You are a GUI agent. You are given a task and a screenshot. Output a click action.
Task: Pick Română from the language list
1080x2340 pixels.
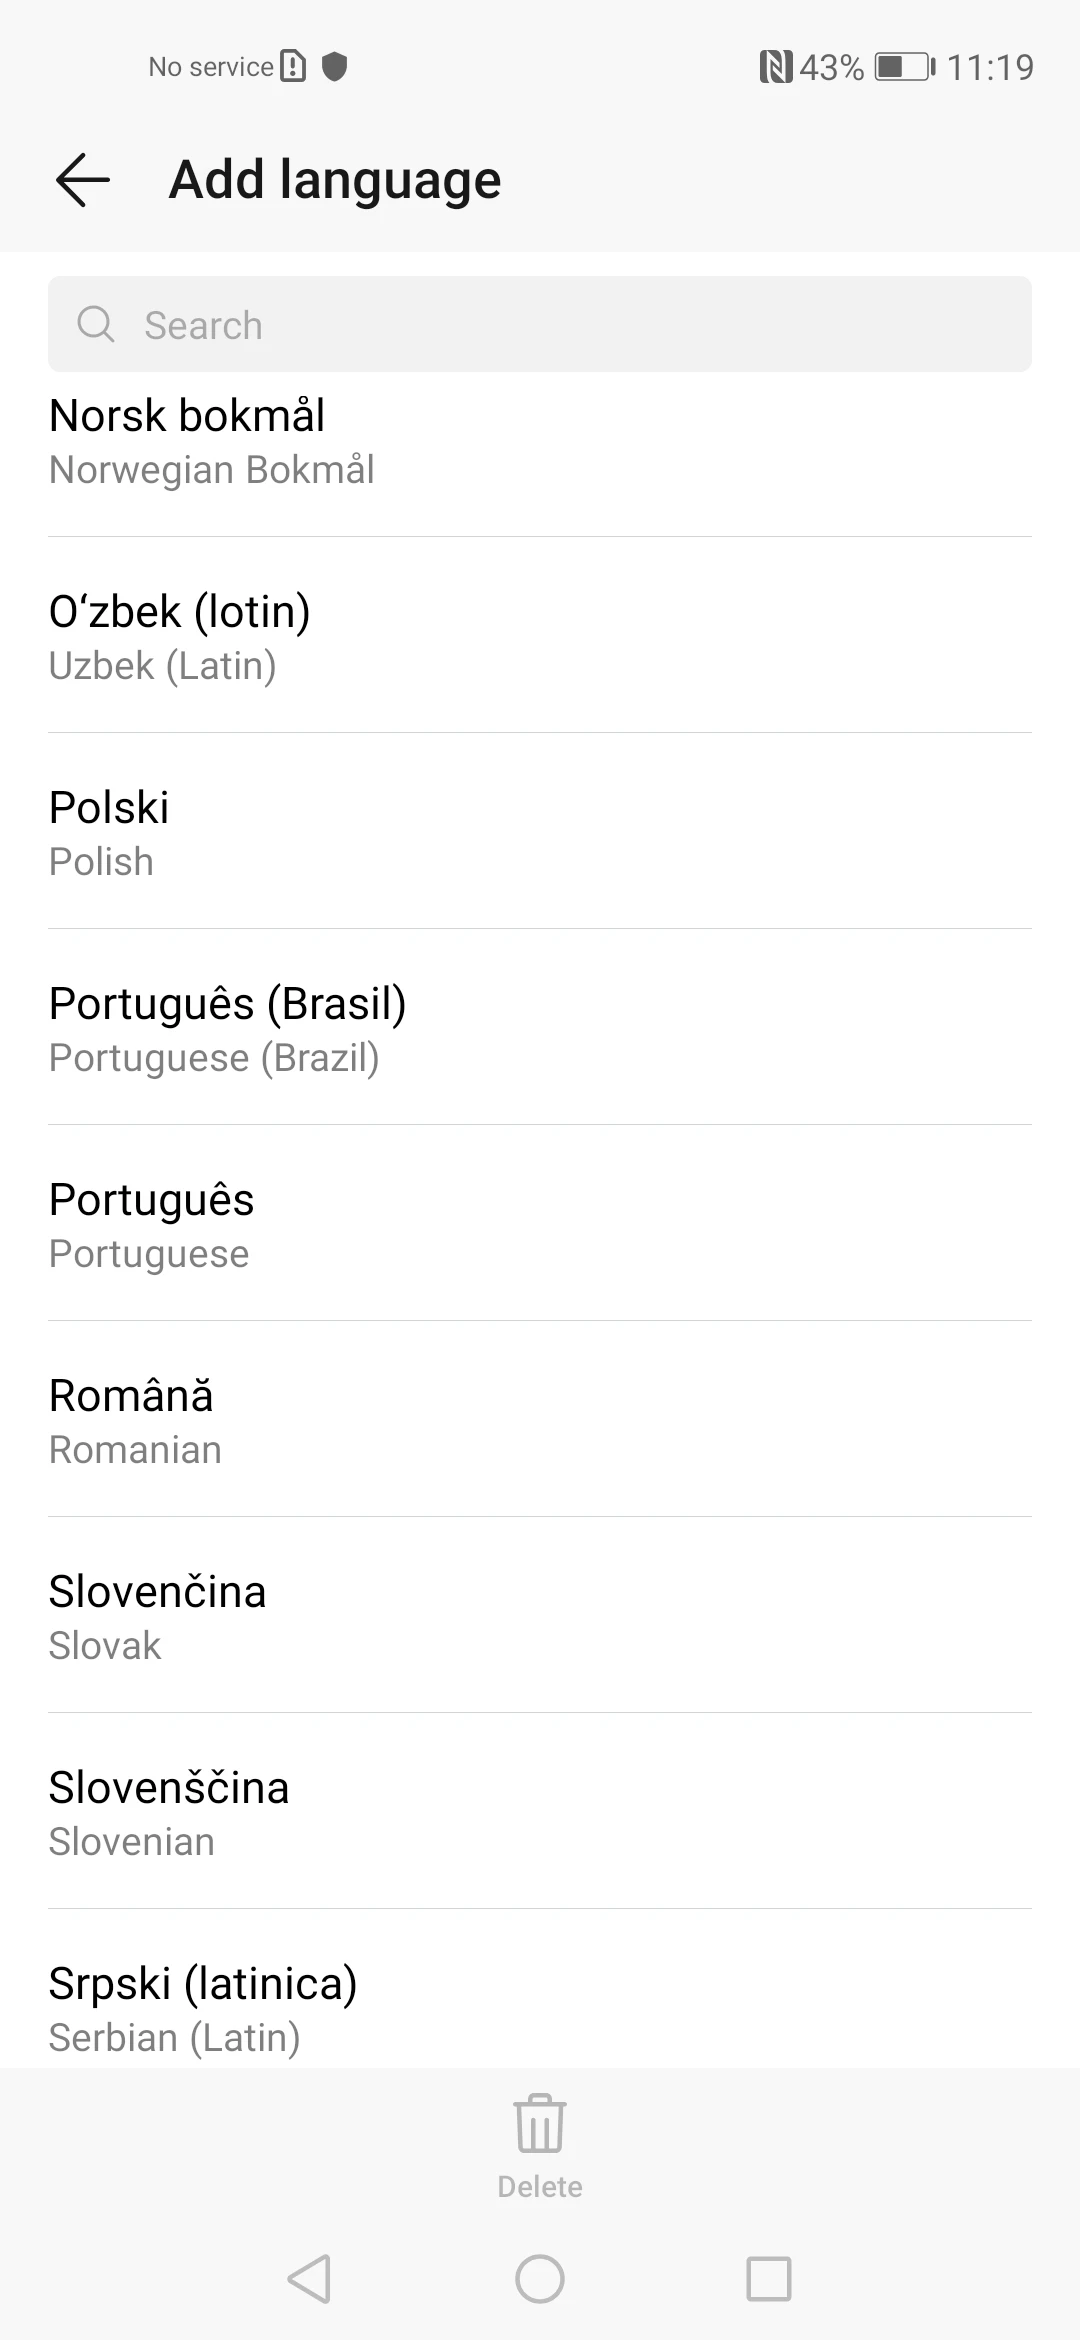pyautogui.click(x=540, y=1419)
